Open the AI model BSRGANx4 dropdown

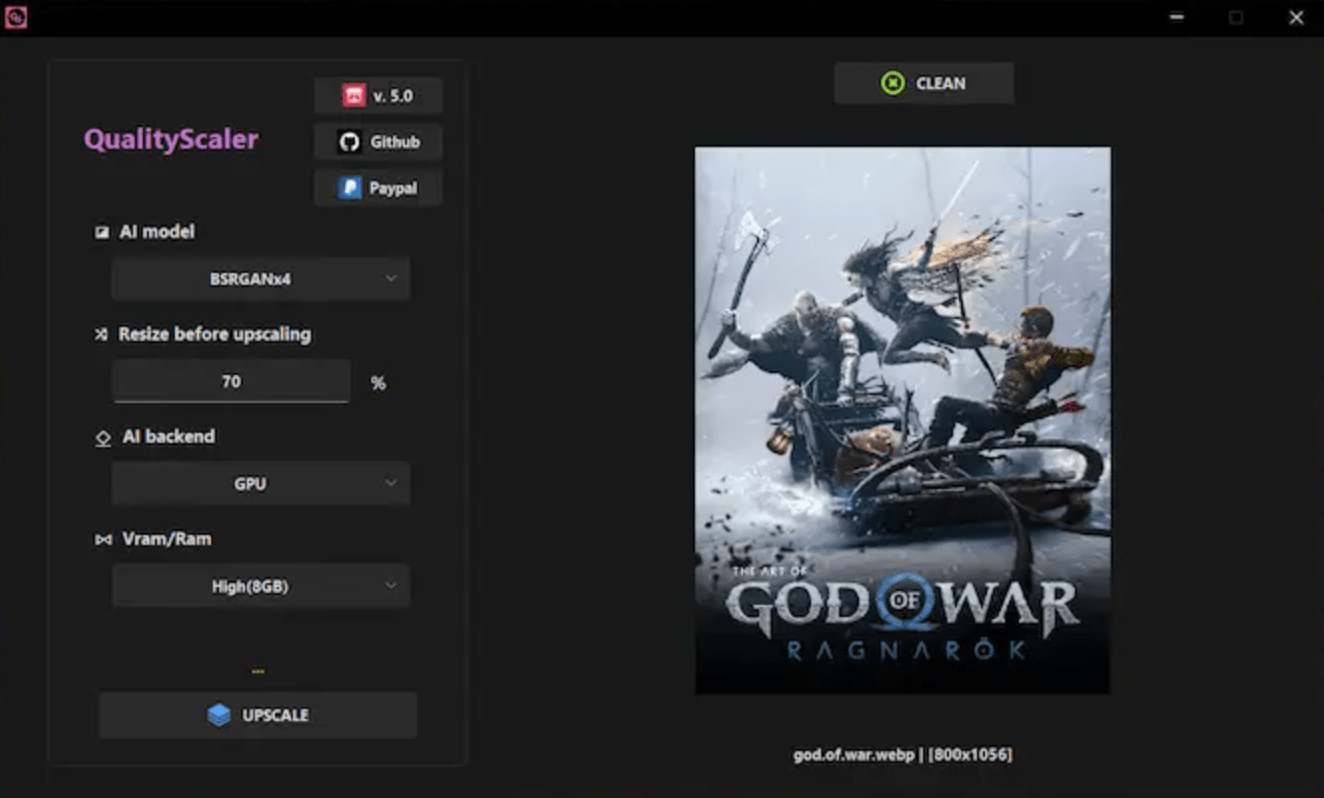261,279
